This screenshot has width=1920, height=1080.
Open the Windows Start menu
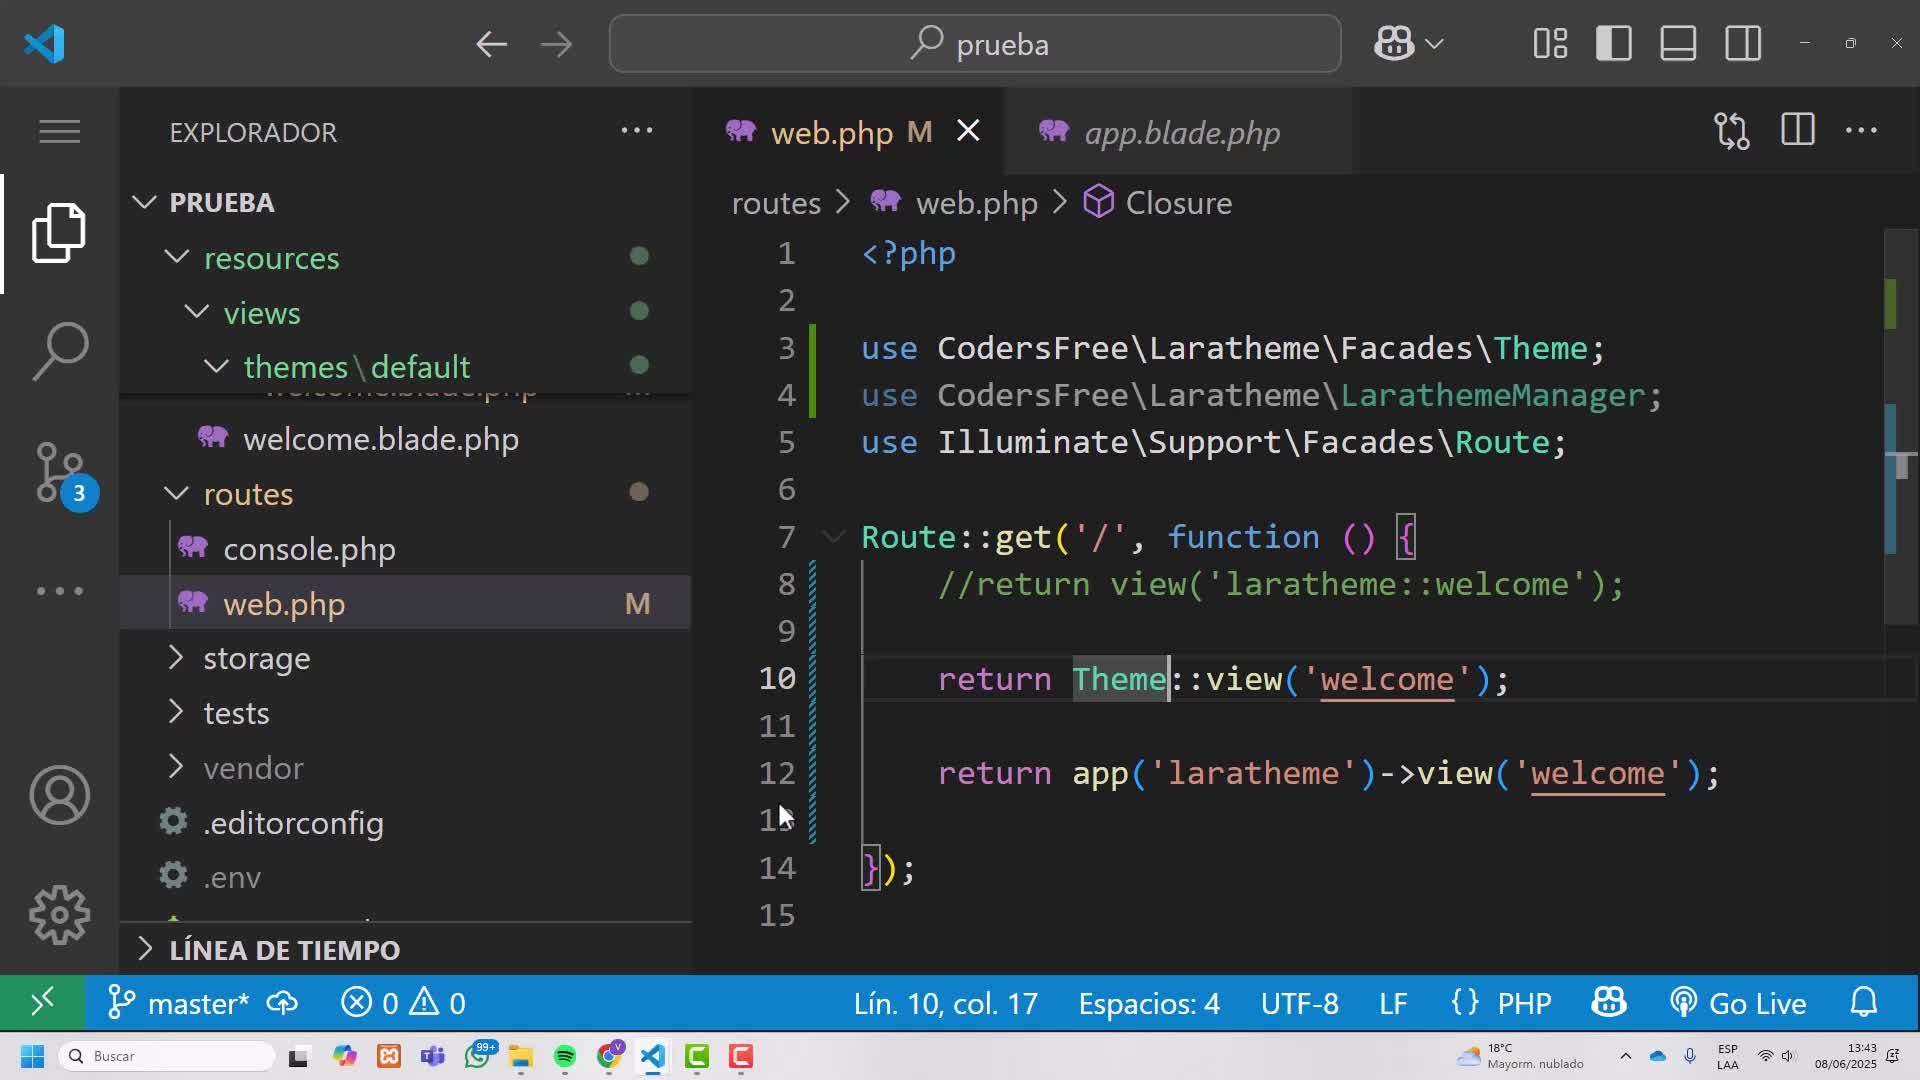[32, 1056]
